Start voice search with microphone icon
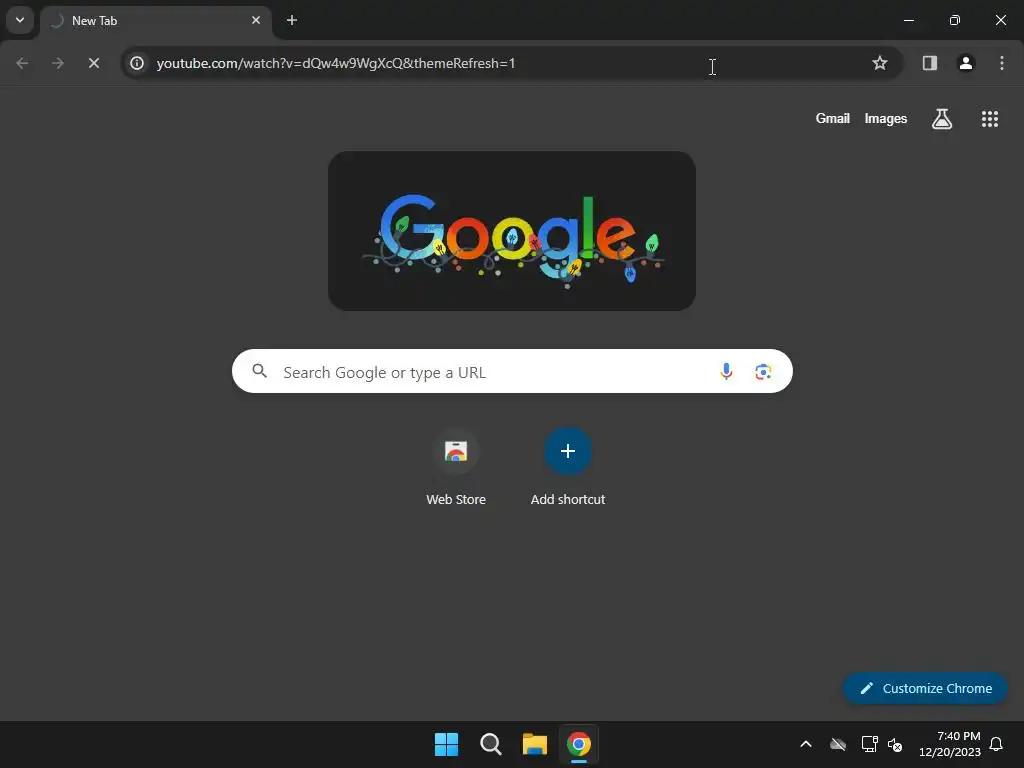This screenshot has height=768, width=1024. click(x=726, y=372)
